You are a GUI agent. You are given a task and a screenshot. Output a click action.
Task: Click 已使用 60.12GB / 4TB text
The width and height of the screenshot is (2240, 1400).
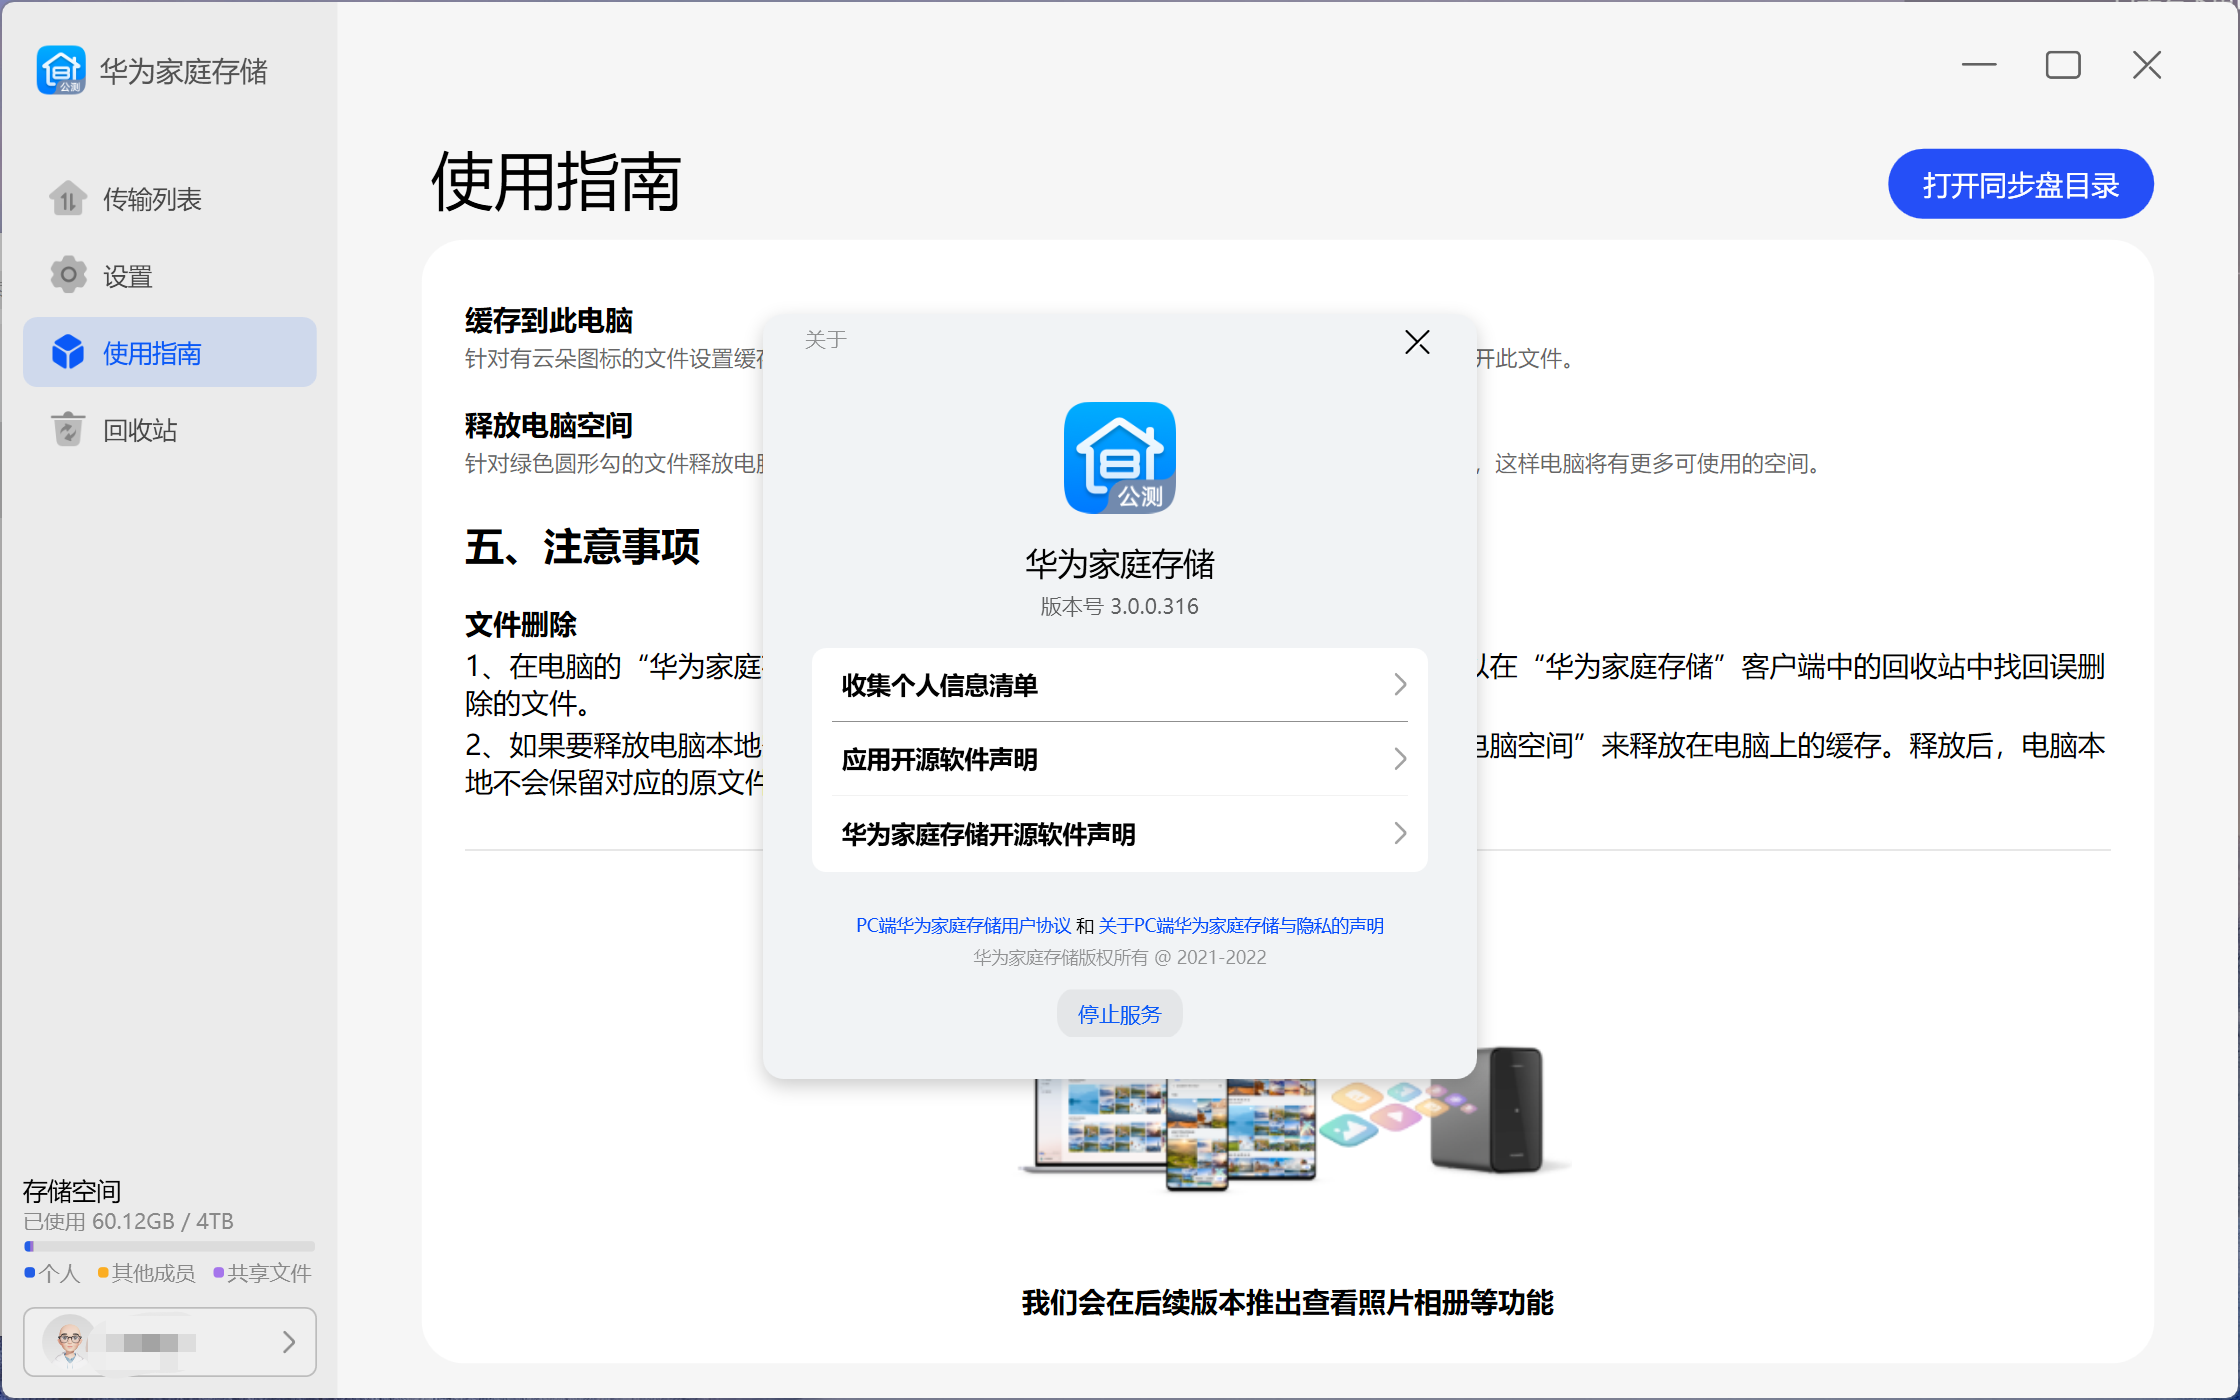128,1221
